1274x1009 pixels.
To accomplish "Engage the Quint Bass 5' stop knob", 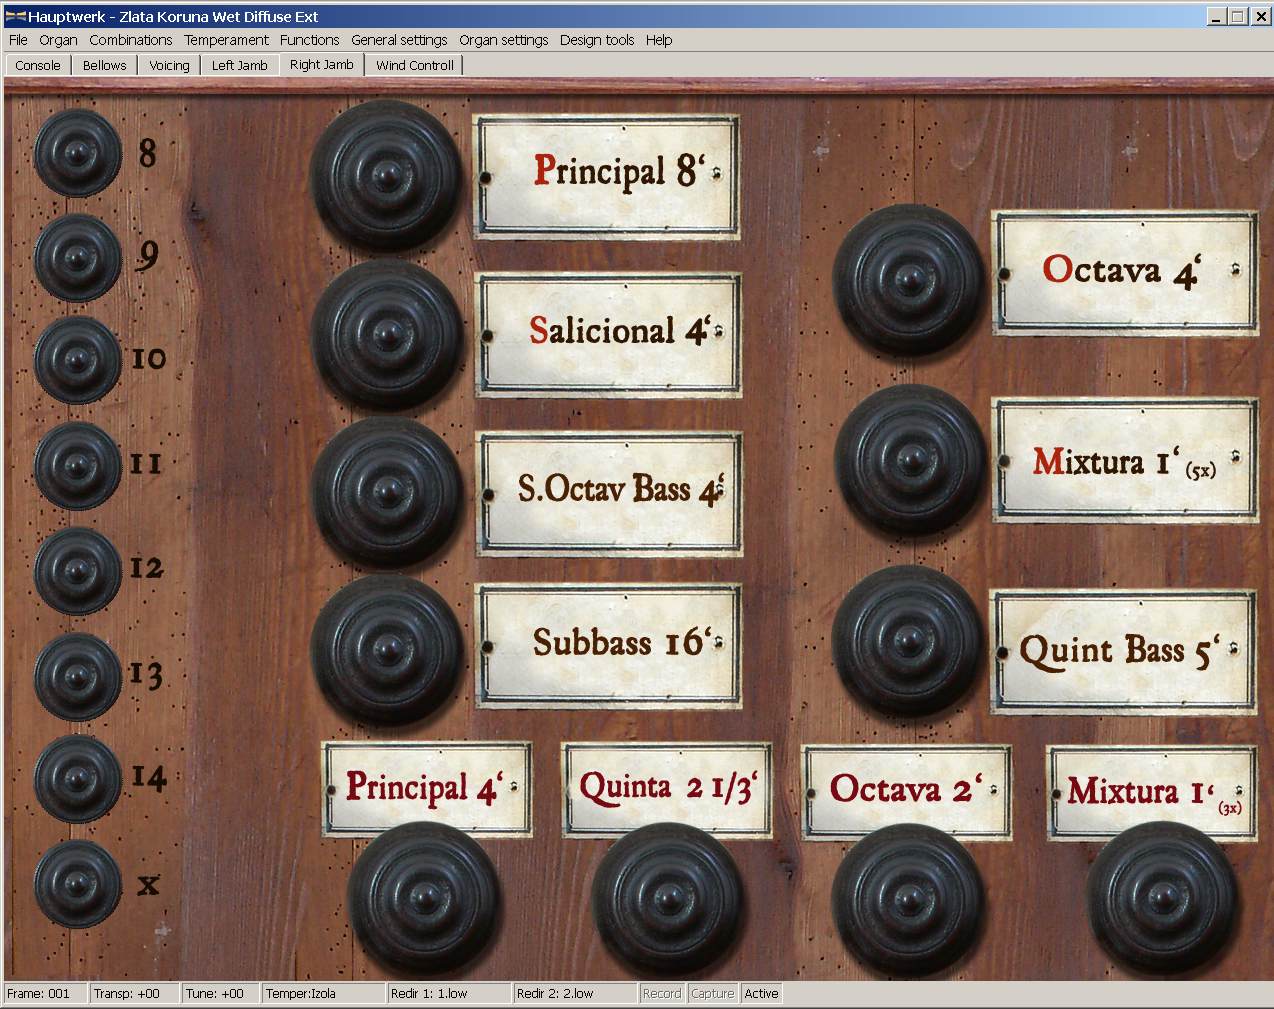I will coord(908,641).
